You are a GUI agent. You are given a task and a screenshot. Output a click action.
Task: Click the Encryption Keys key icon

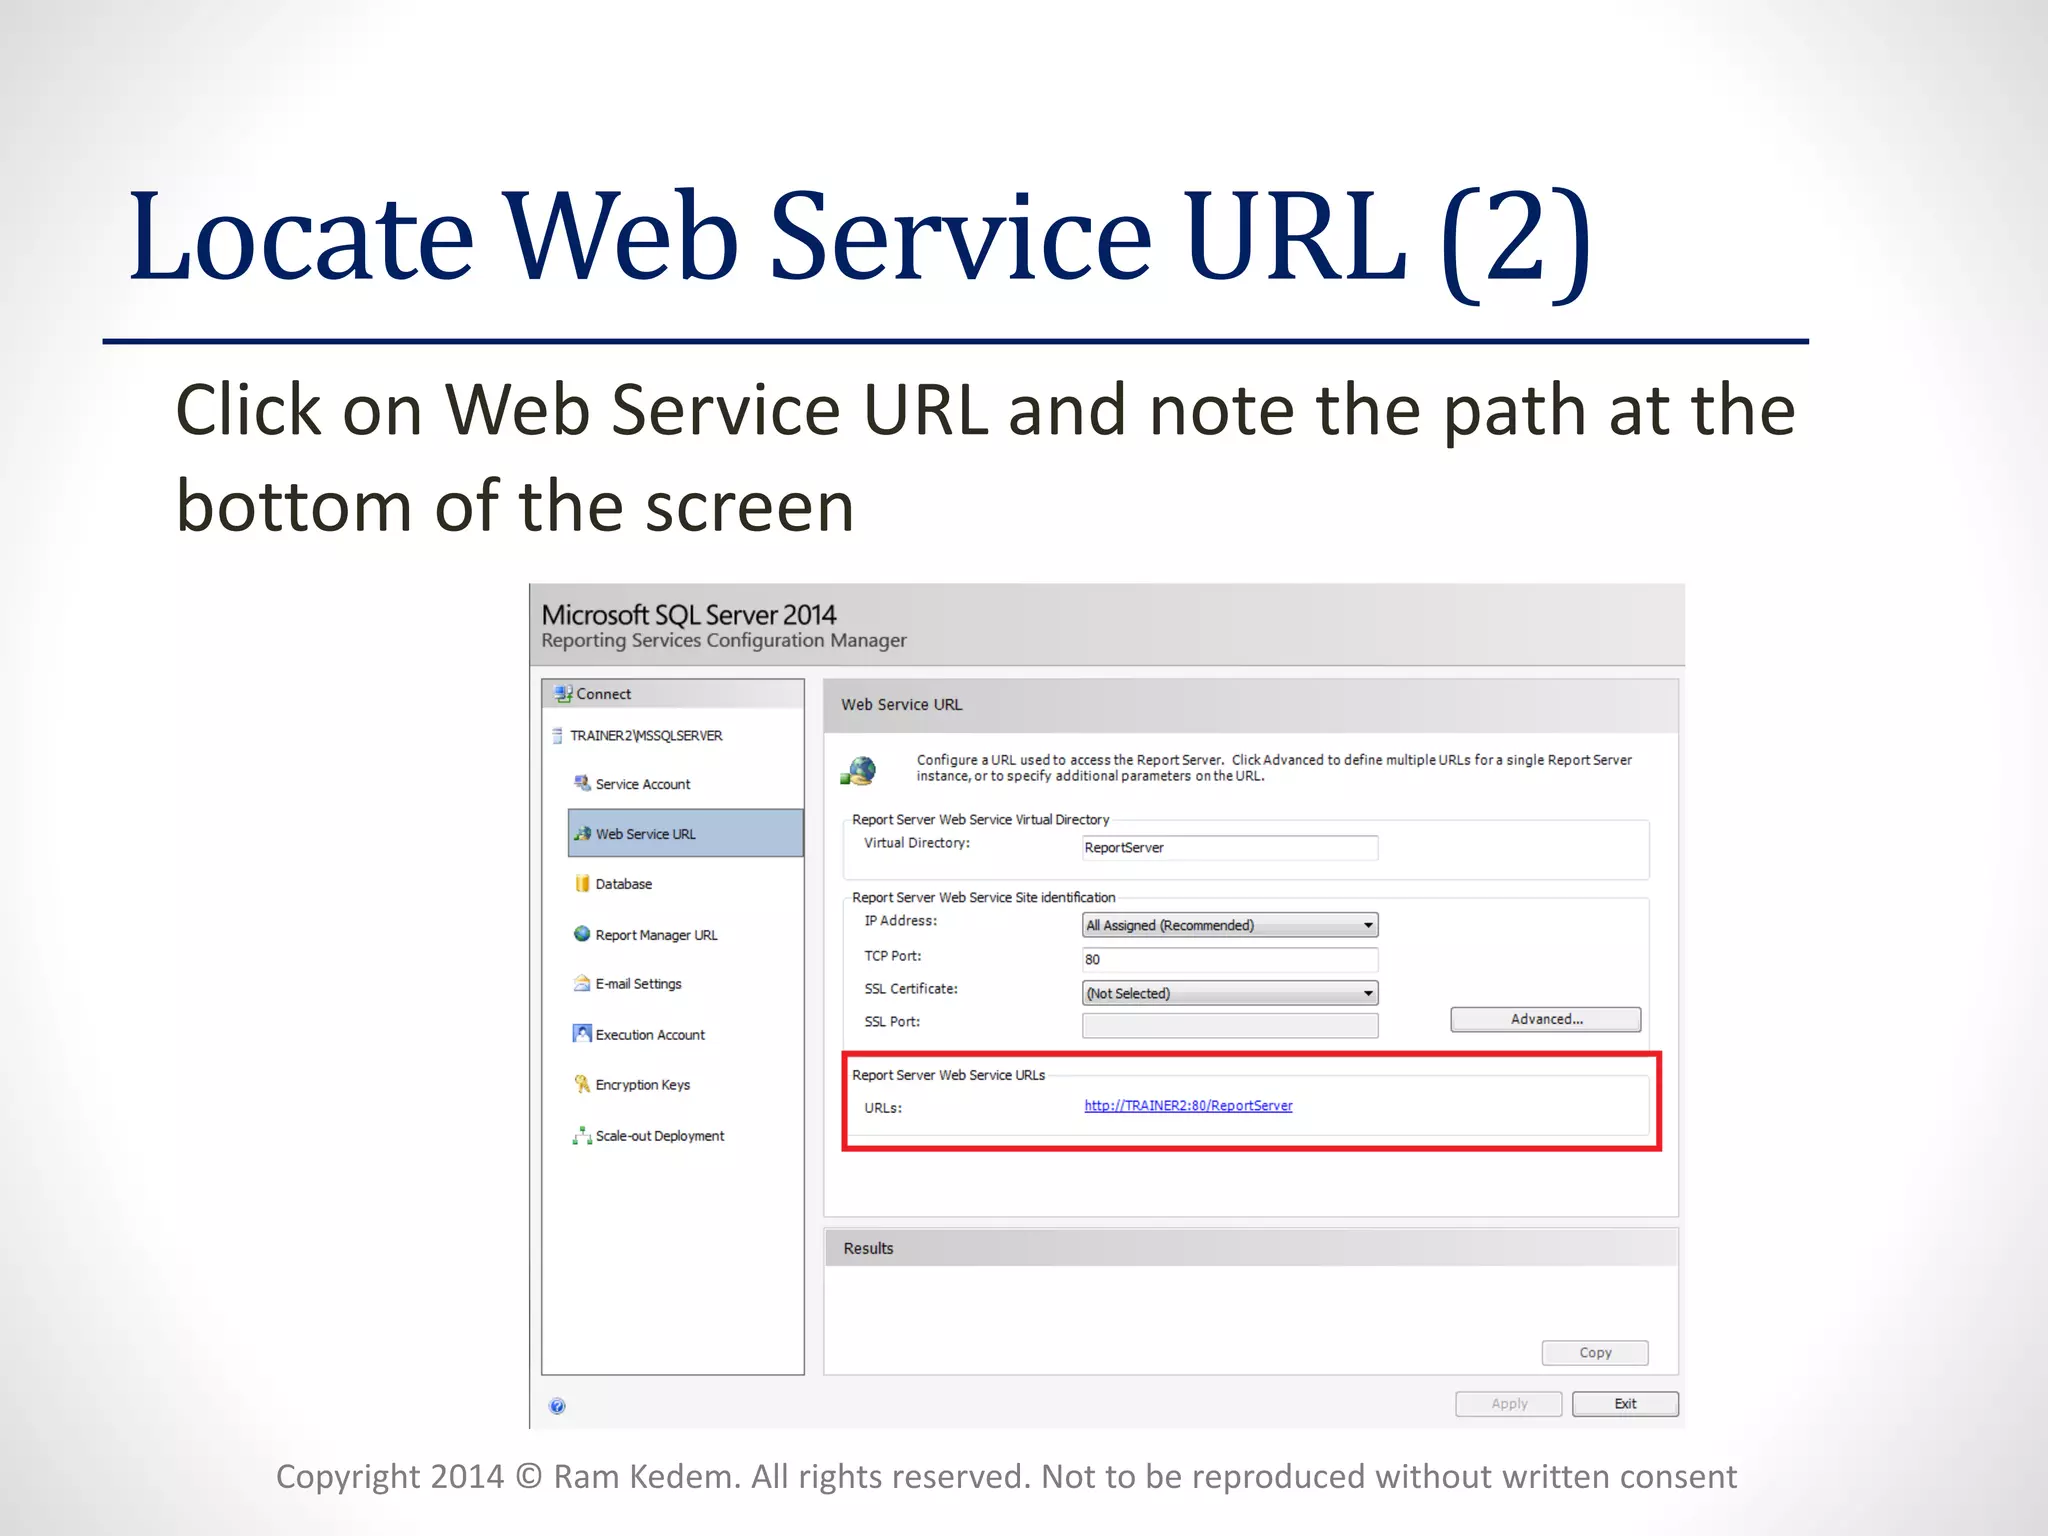[x=582, y=1084]
